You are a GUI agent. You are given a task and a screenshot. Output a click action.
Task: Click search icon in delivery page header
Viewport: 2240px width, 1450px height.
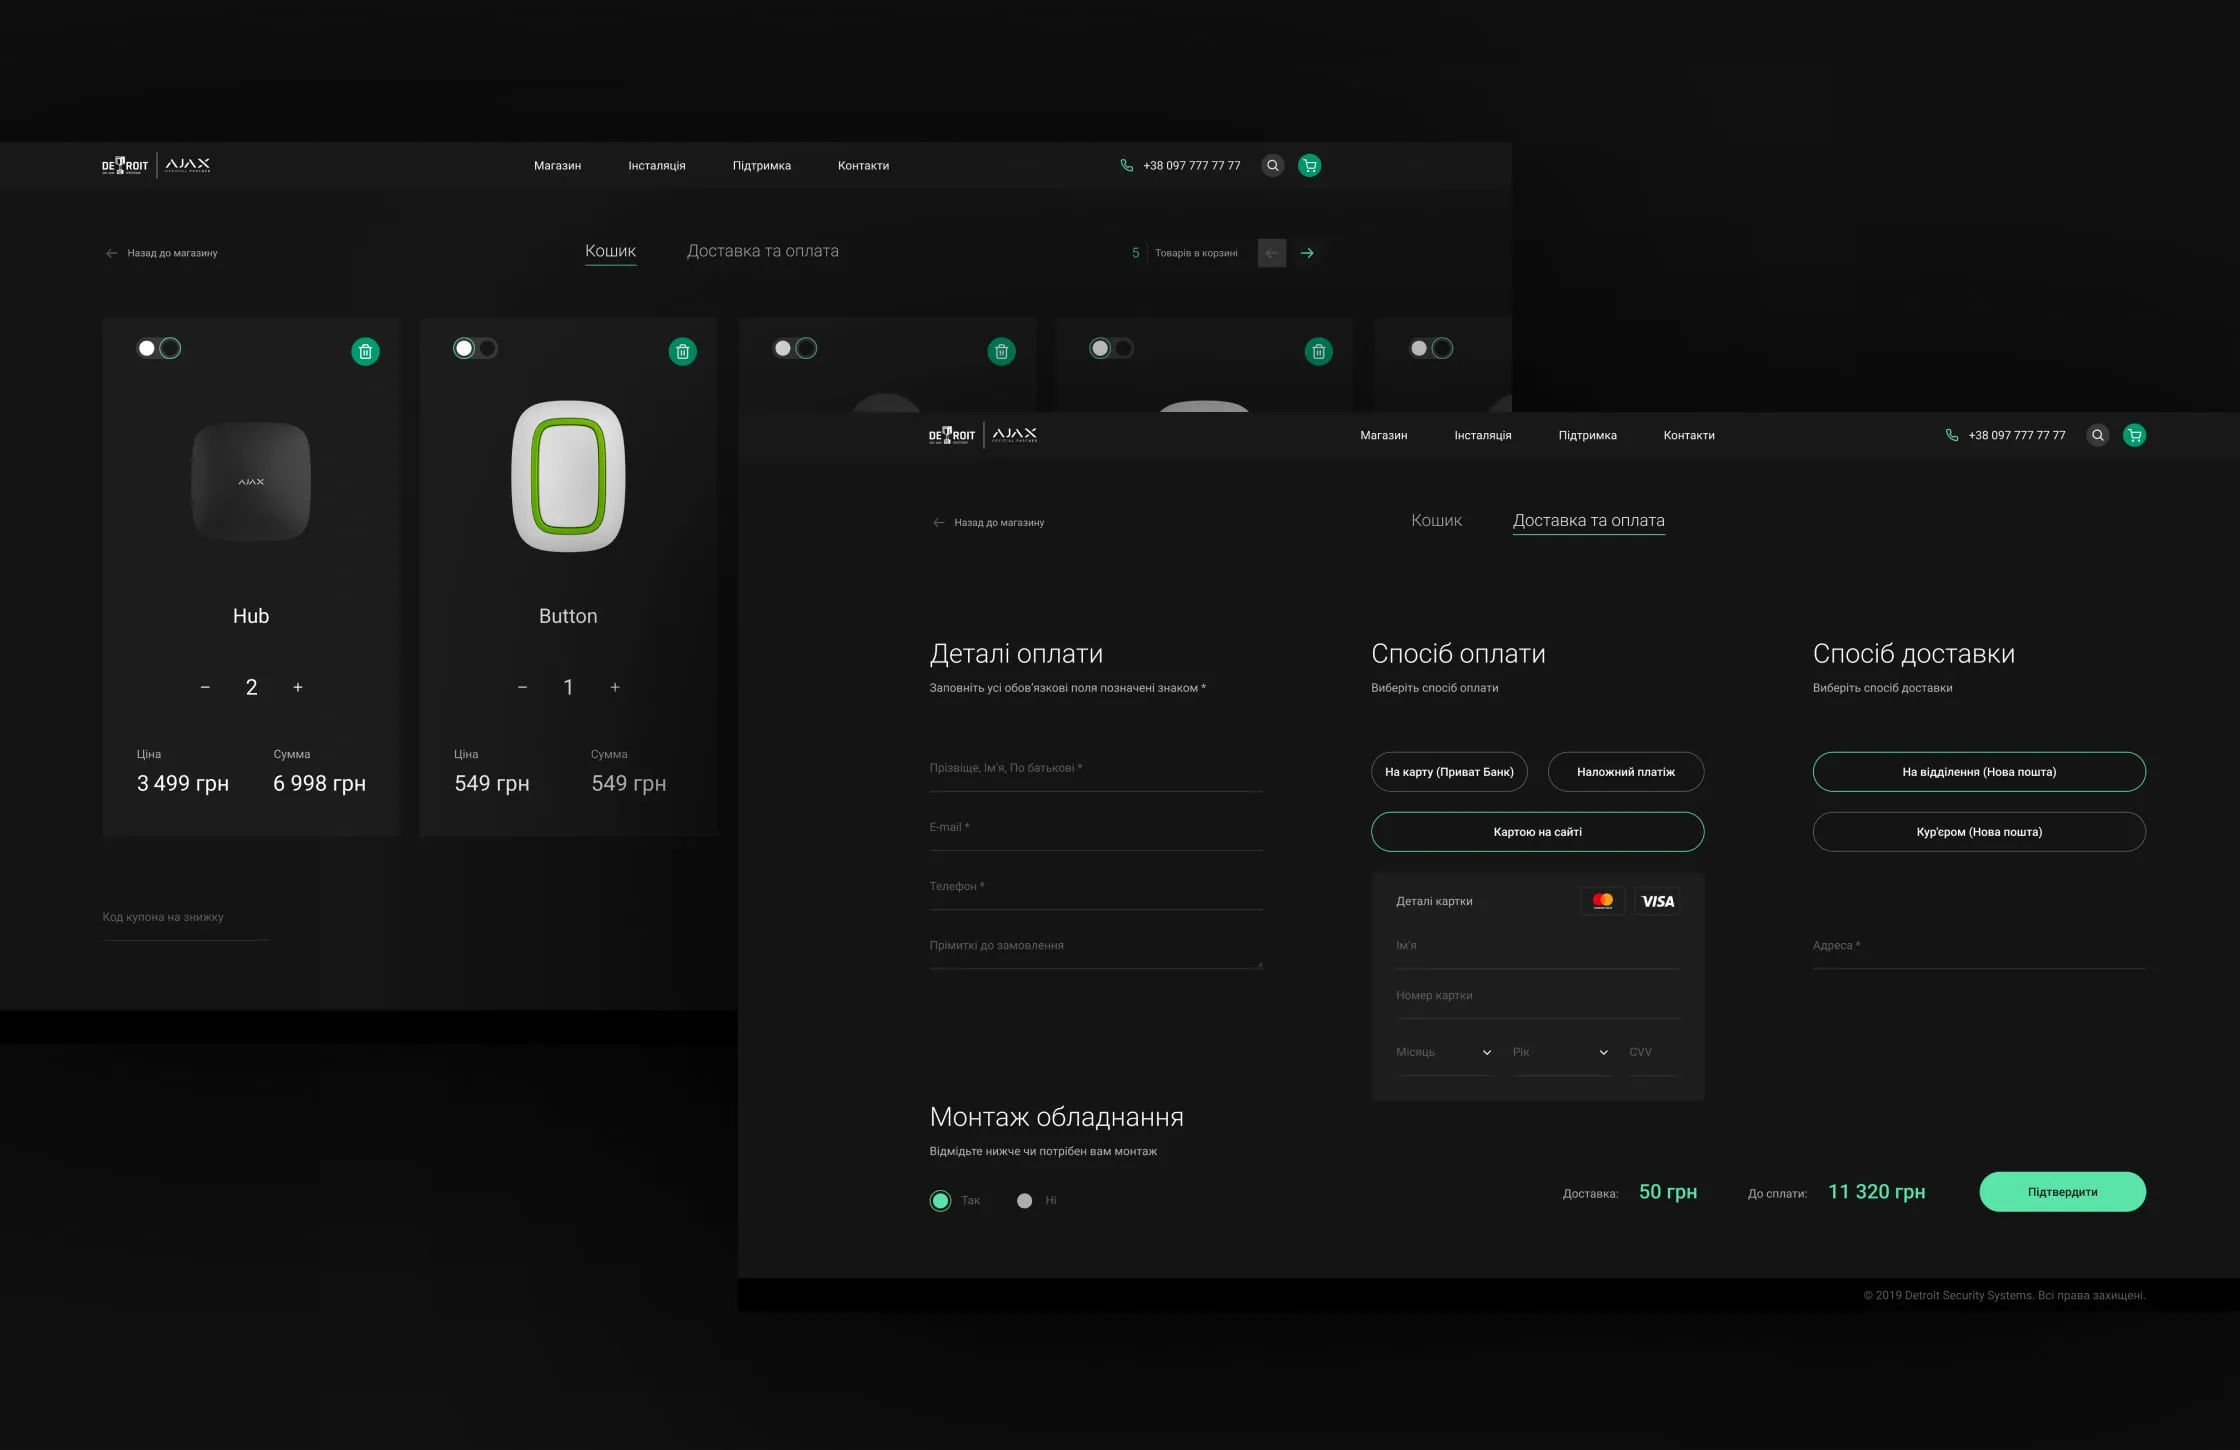click(x=2098, y=435)
